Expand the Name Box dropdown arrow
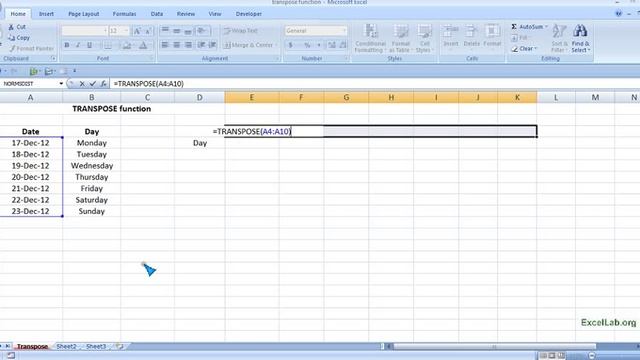640x360 pixels. coord(61,84)
